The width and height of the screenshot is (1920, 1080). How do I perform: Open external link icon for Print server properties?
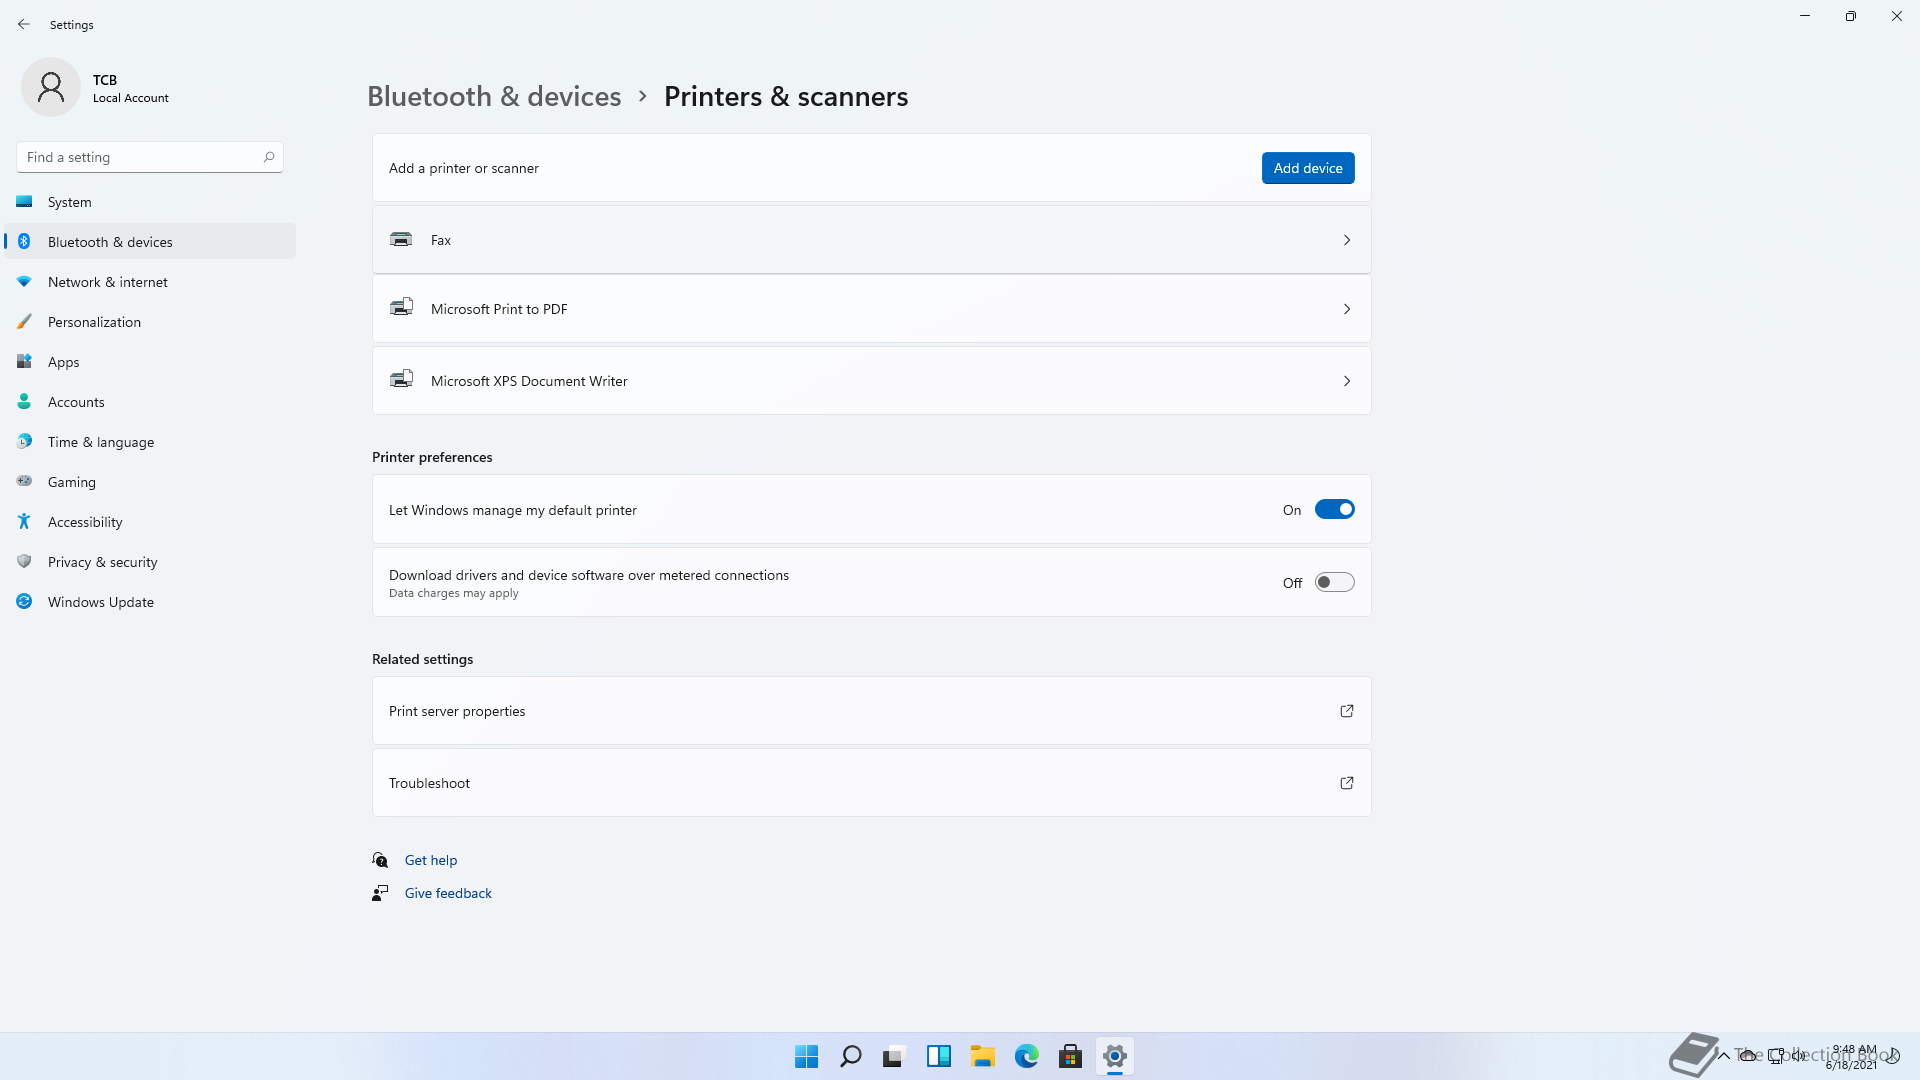1347,711
